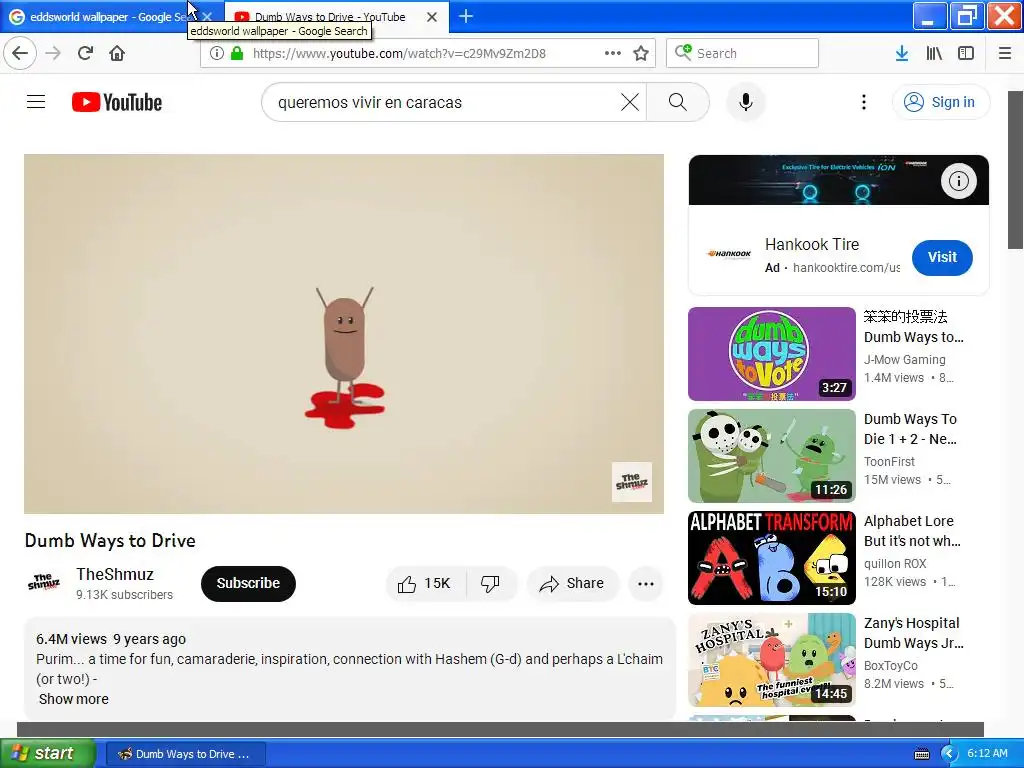Viewport: 1024px width, 768px height.
Task: Open TheShmuz channel avatar
Action: [44, 583]
